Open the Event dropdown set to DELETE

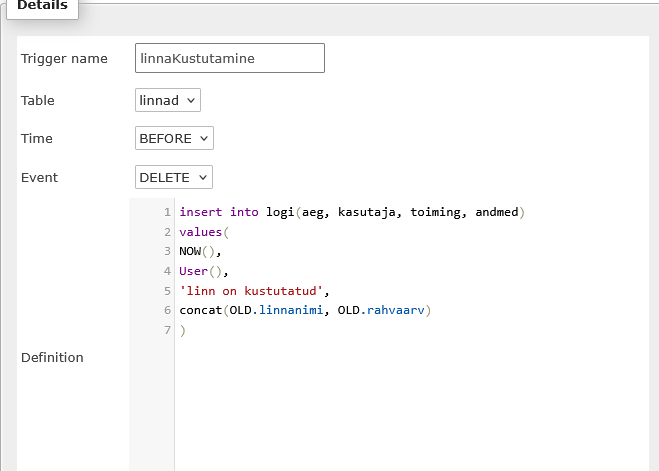(174, 177)
